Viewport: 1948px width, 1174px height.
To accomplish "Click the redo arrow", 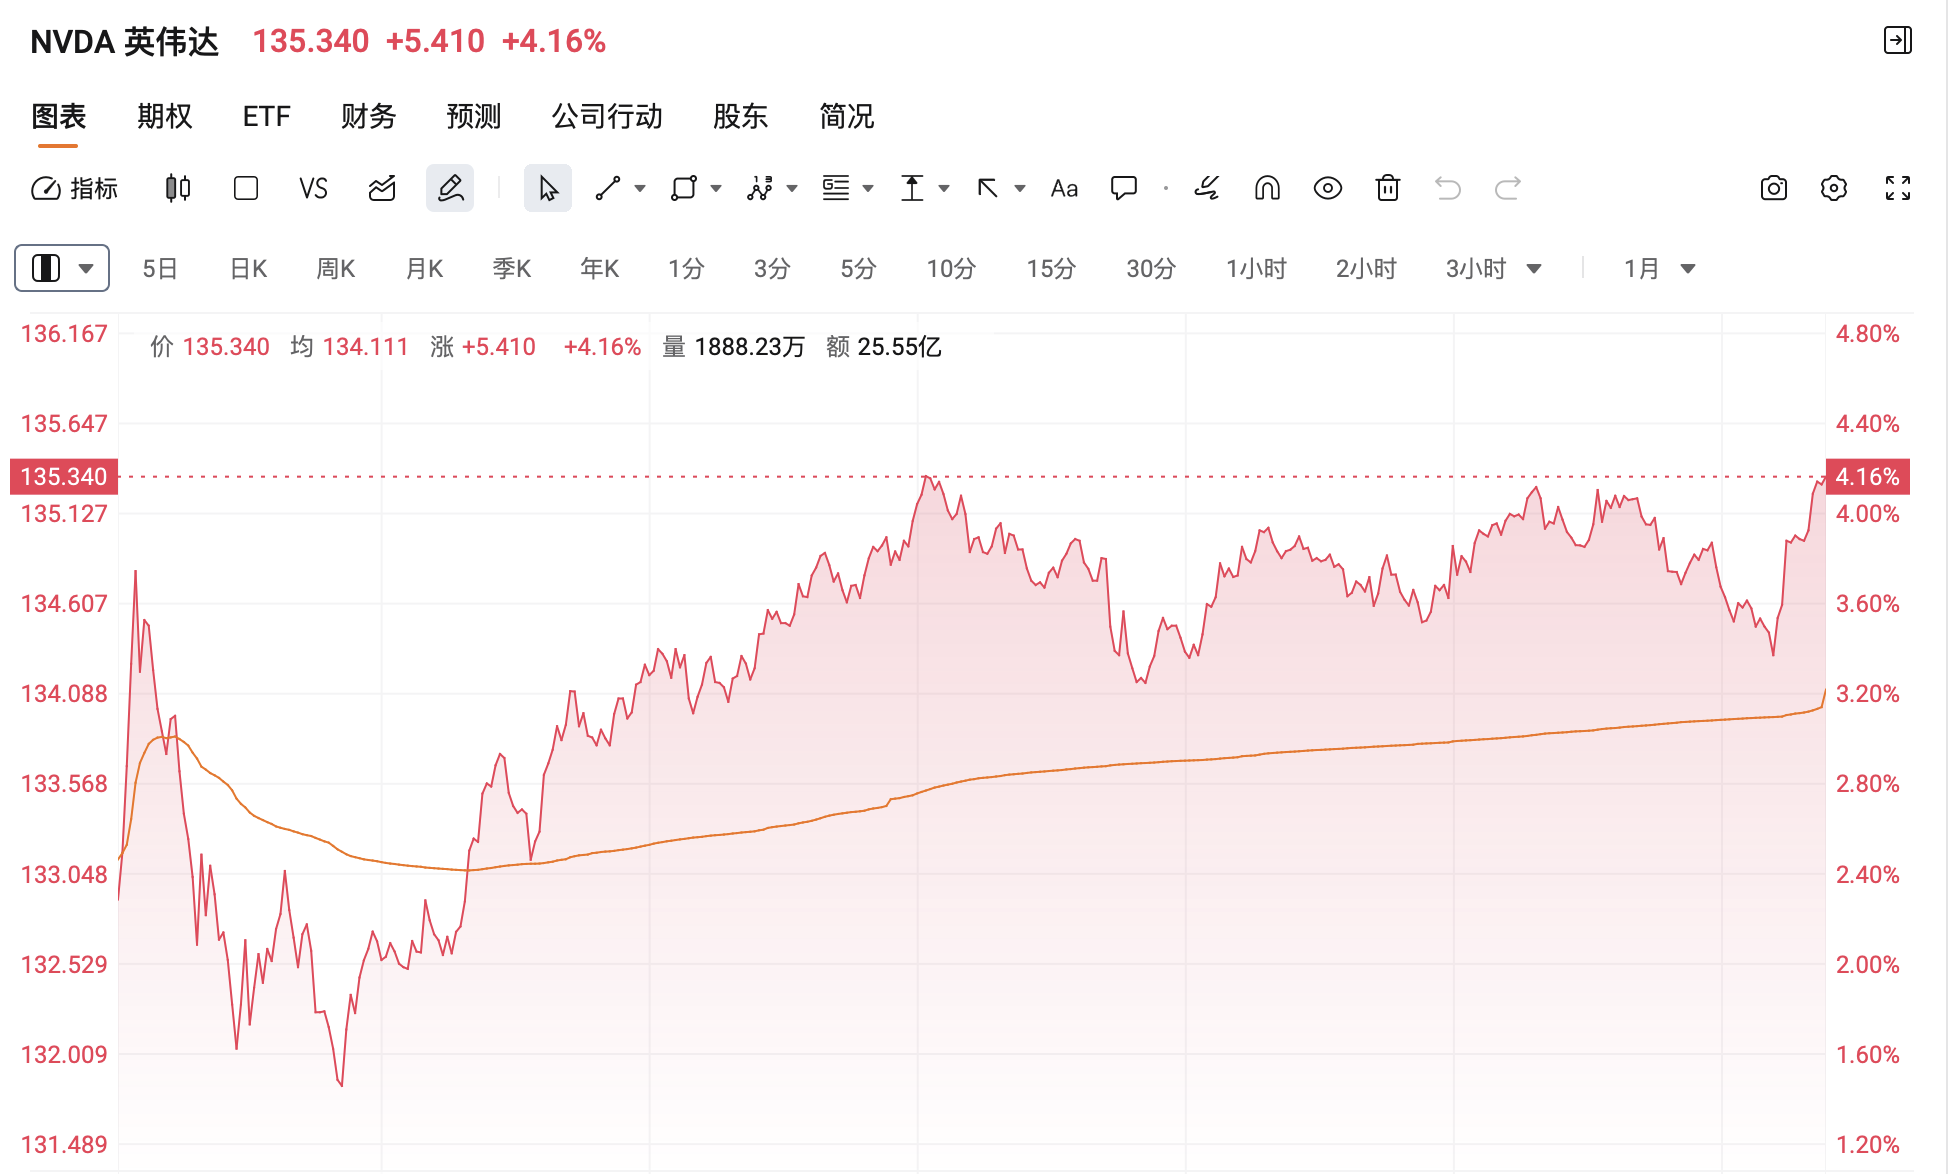I will pyautogui.click(x=1508, y=188).
